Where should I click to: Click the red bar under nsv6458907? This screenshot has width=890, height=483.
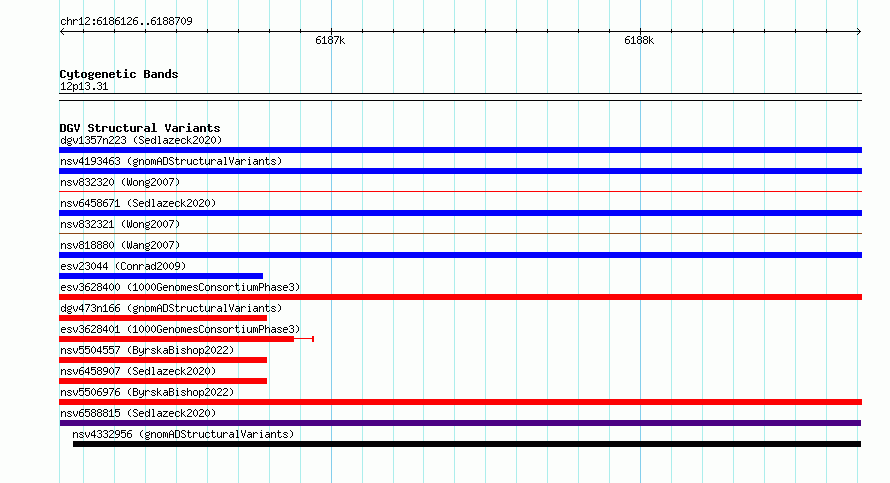coord(163,381)
